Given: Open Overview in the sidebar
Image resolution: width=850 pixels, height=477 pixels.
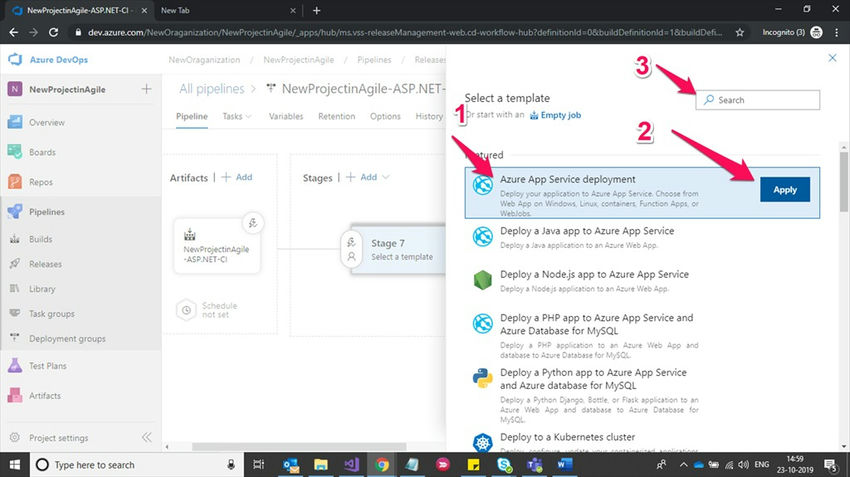Looking at the screenshot, I should click(x=47, y=123).
